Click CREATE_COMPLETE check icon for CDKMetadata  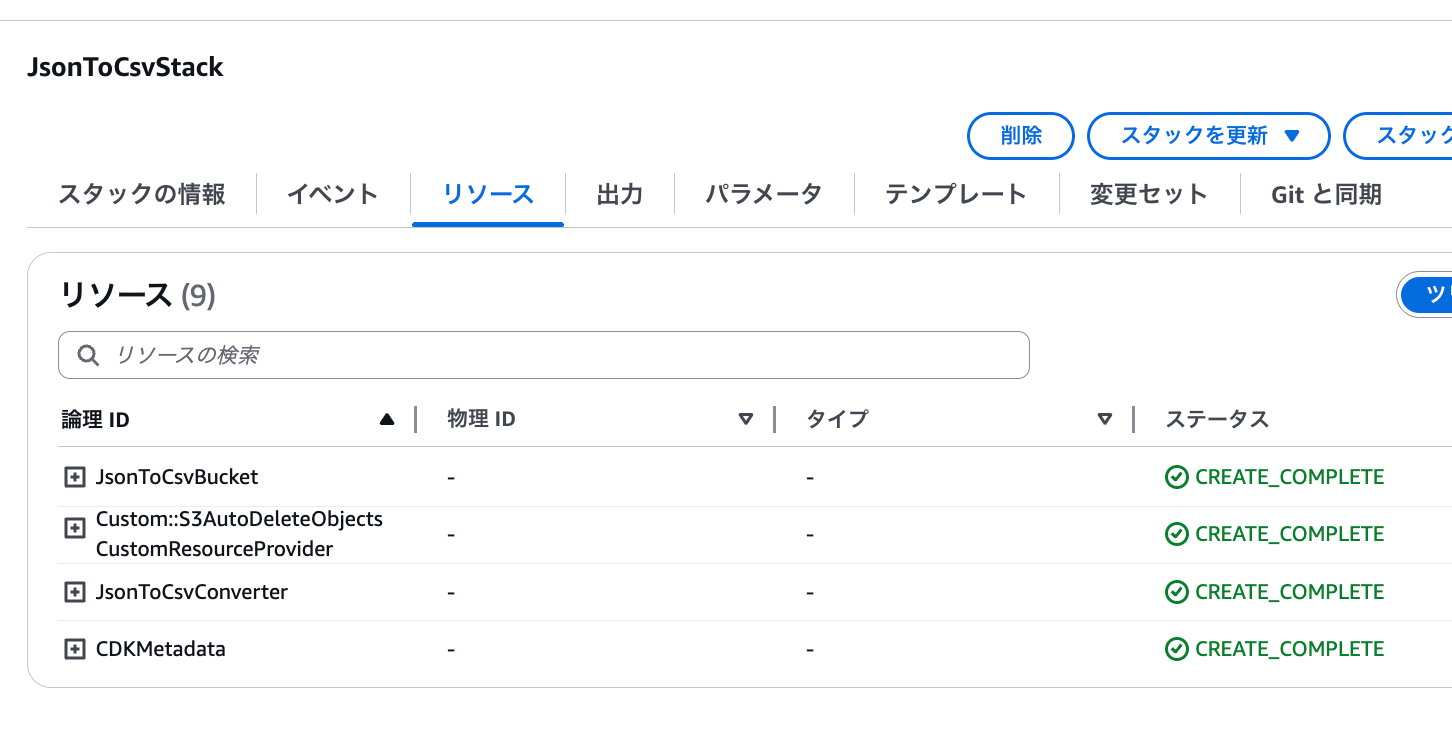tap(1176, 649)
